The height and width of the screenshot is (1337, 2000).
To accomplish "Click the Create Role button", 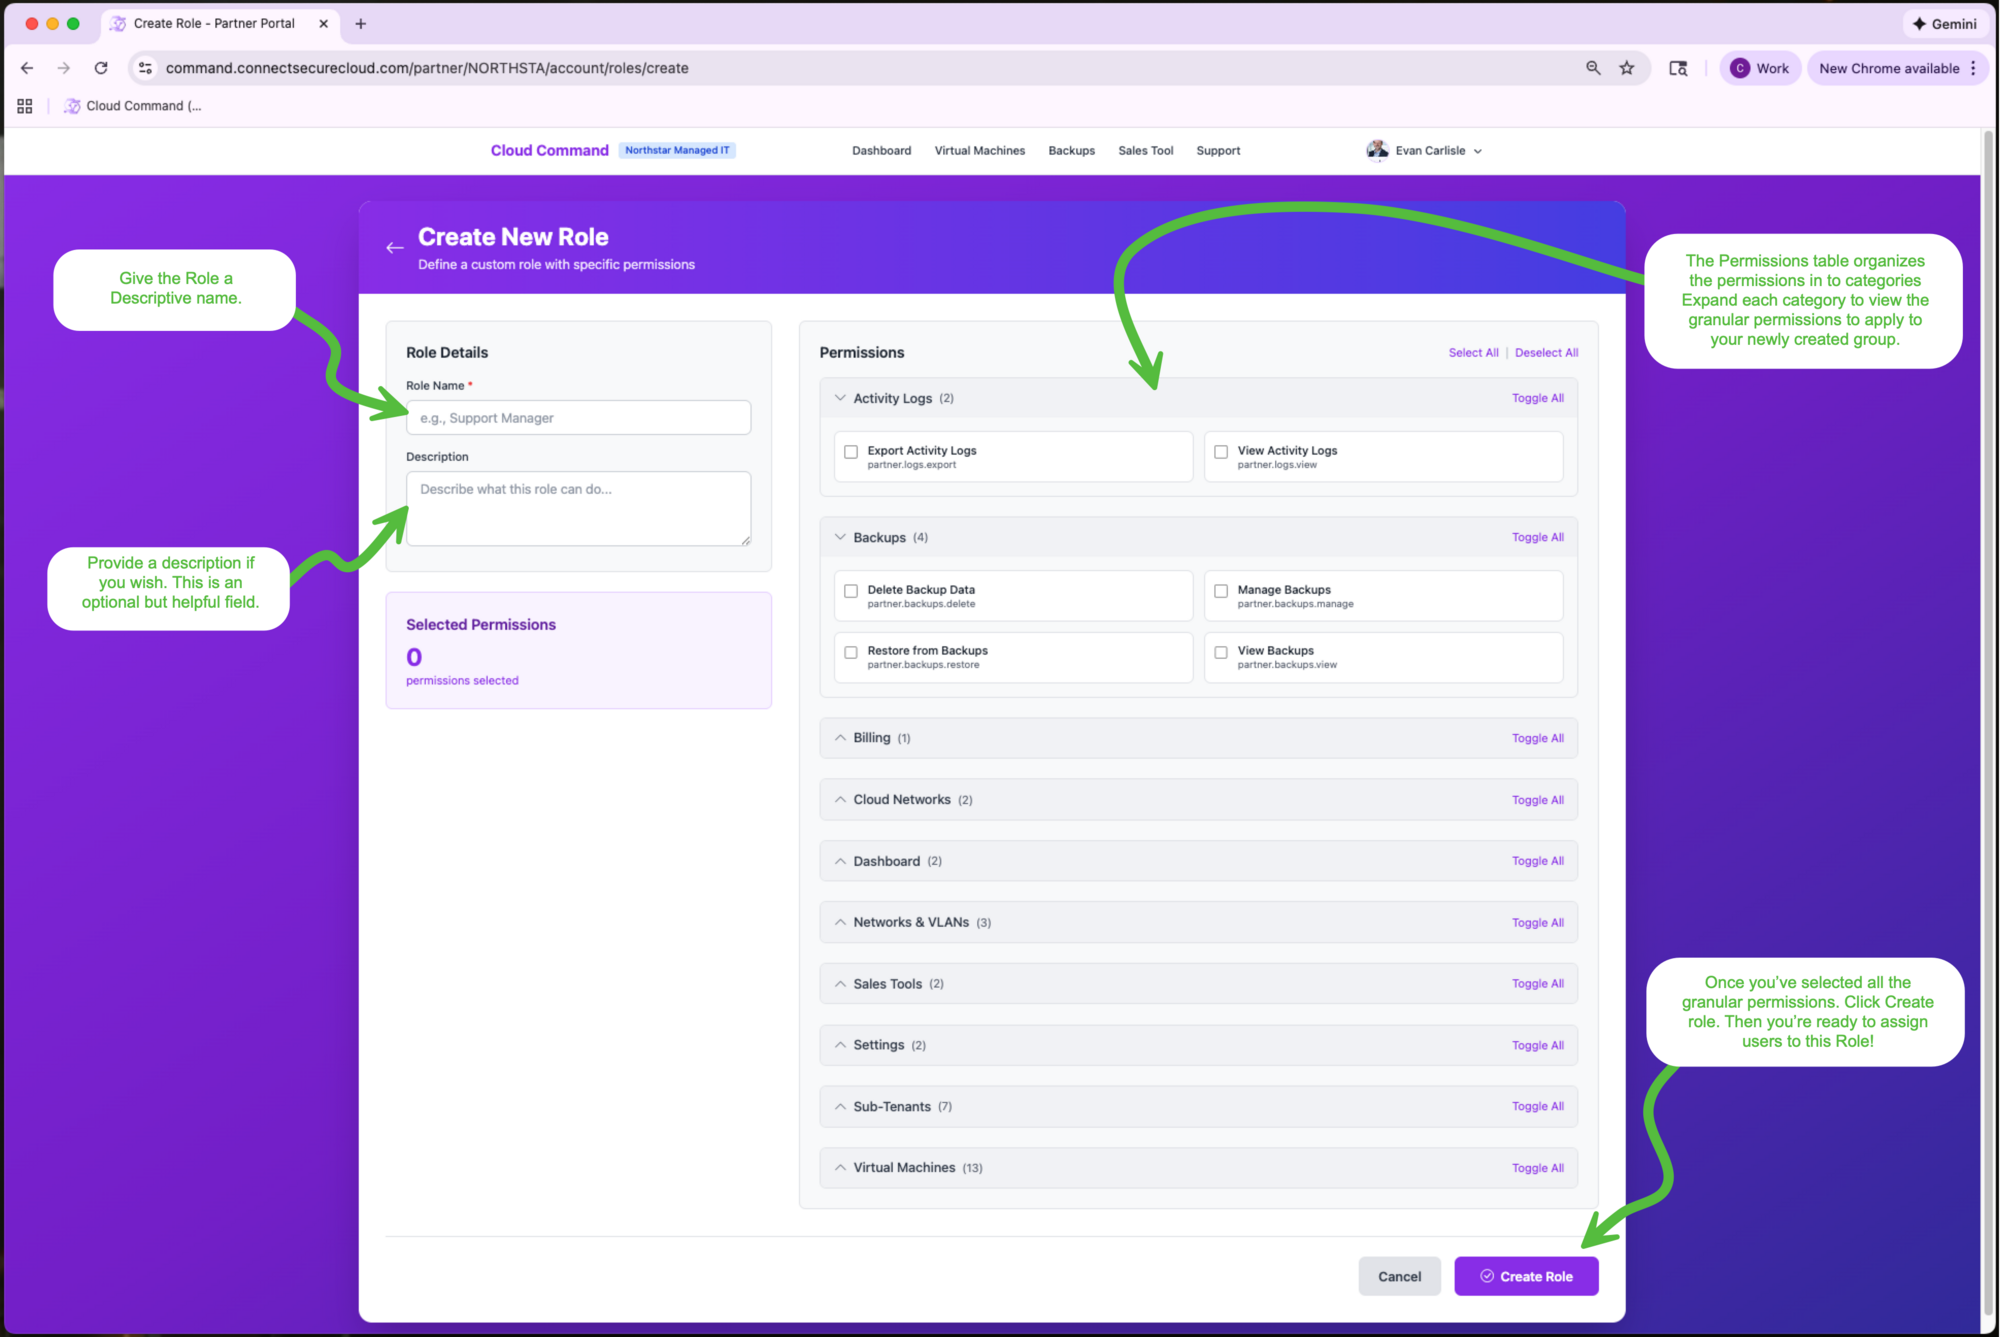I will pyautogui.click(x=1526, y=1276).
